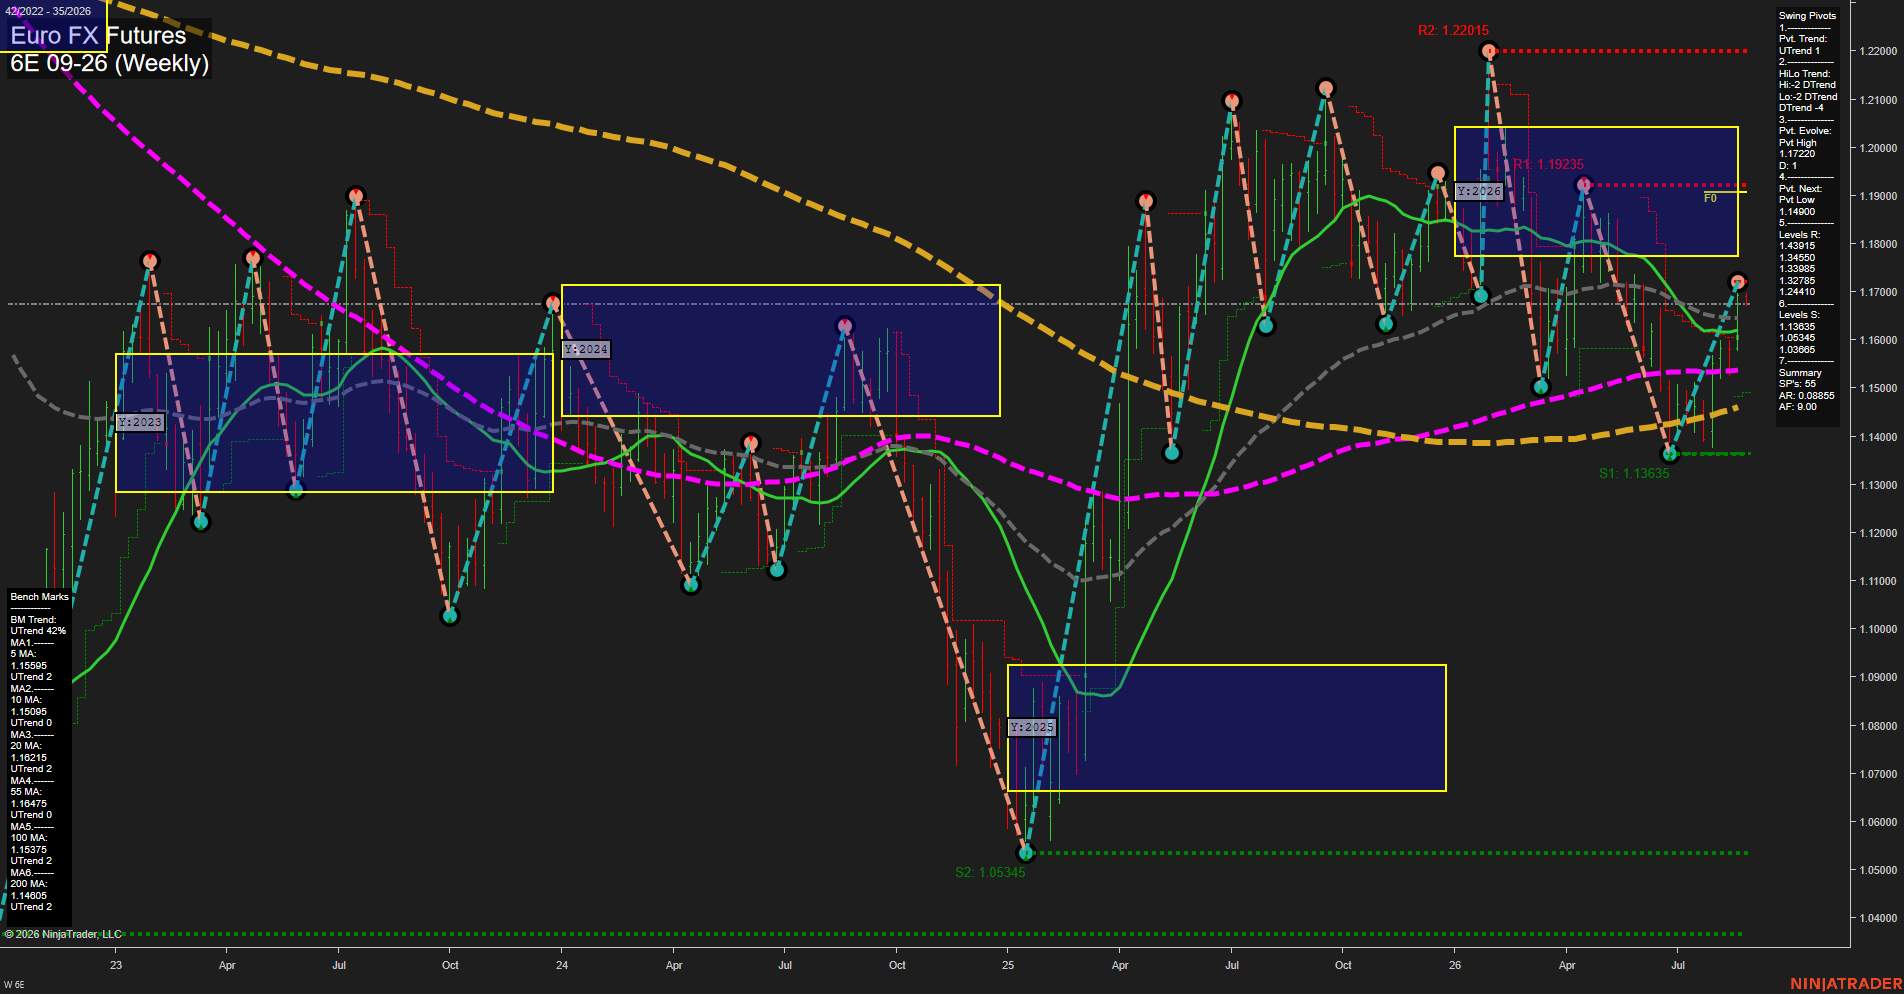Select the R2: 1.22015 resistance label
Image resolution: width=1904 pixels, height=994 pixels.
(x=1453, y=31)
